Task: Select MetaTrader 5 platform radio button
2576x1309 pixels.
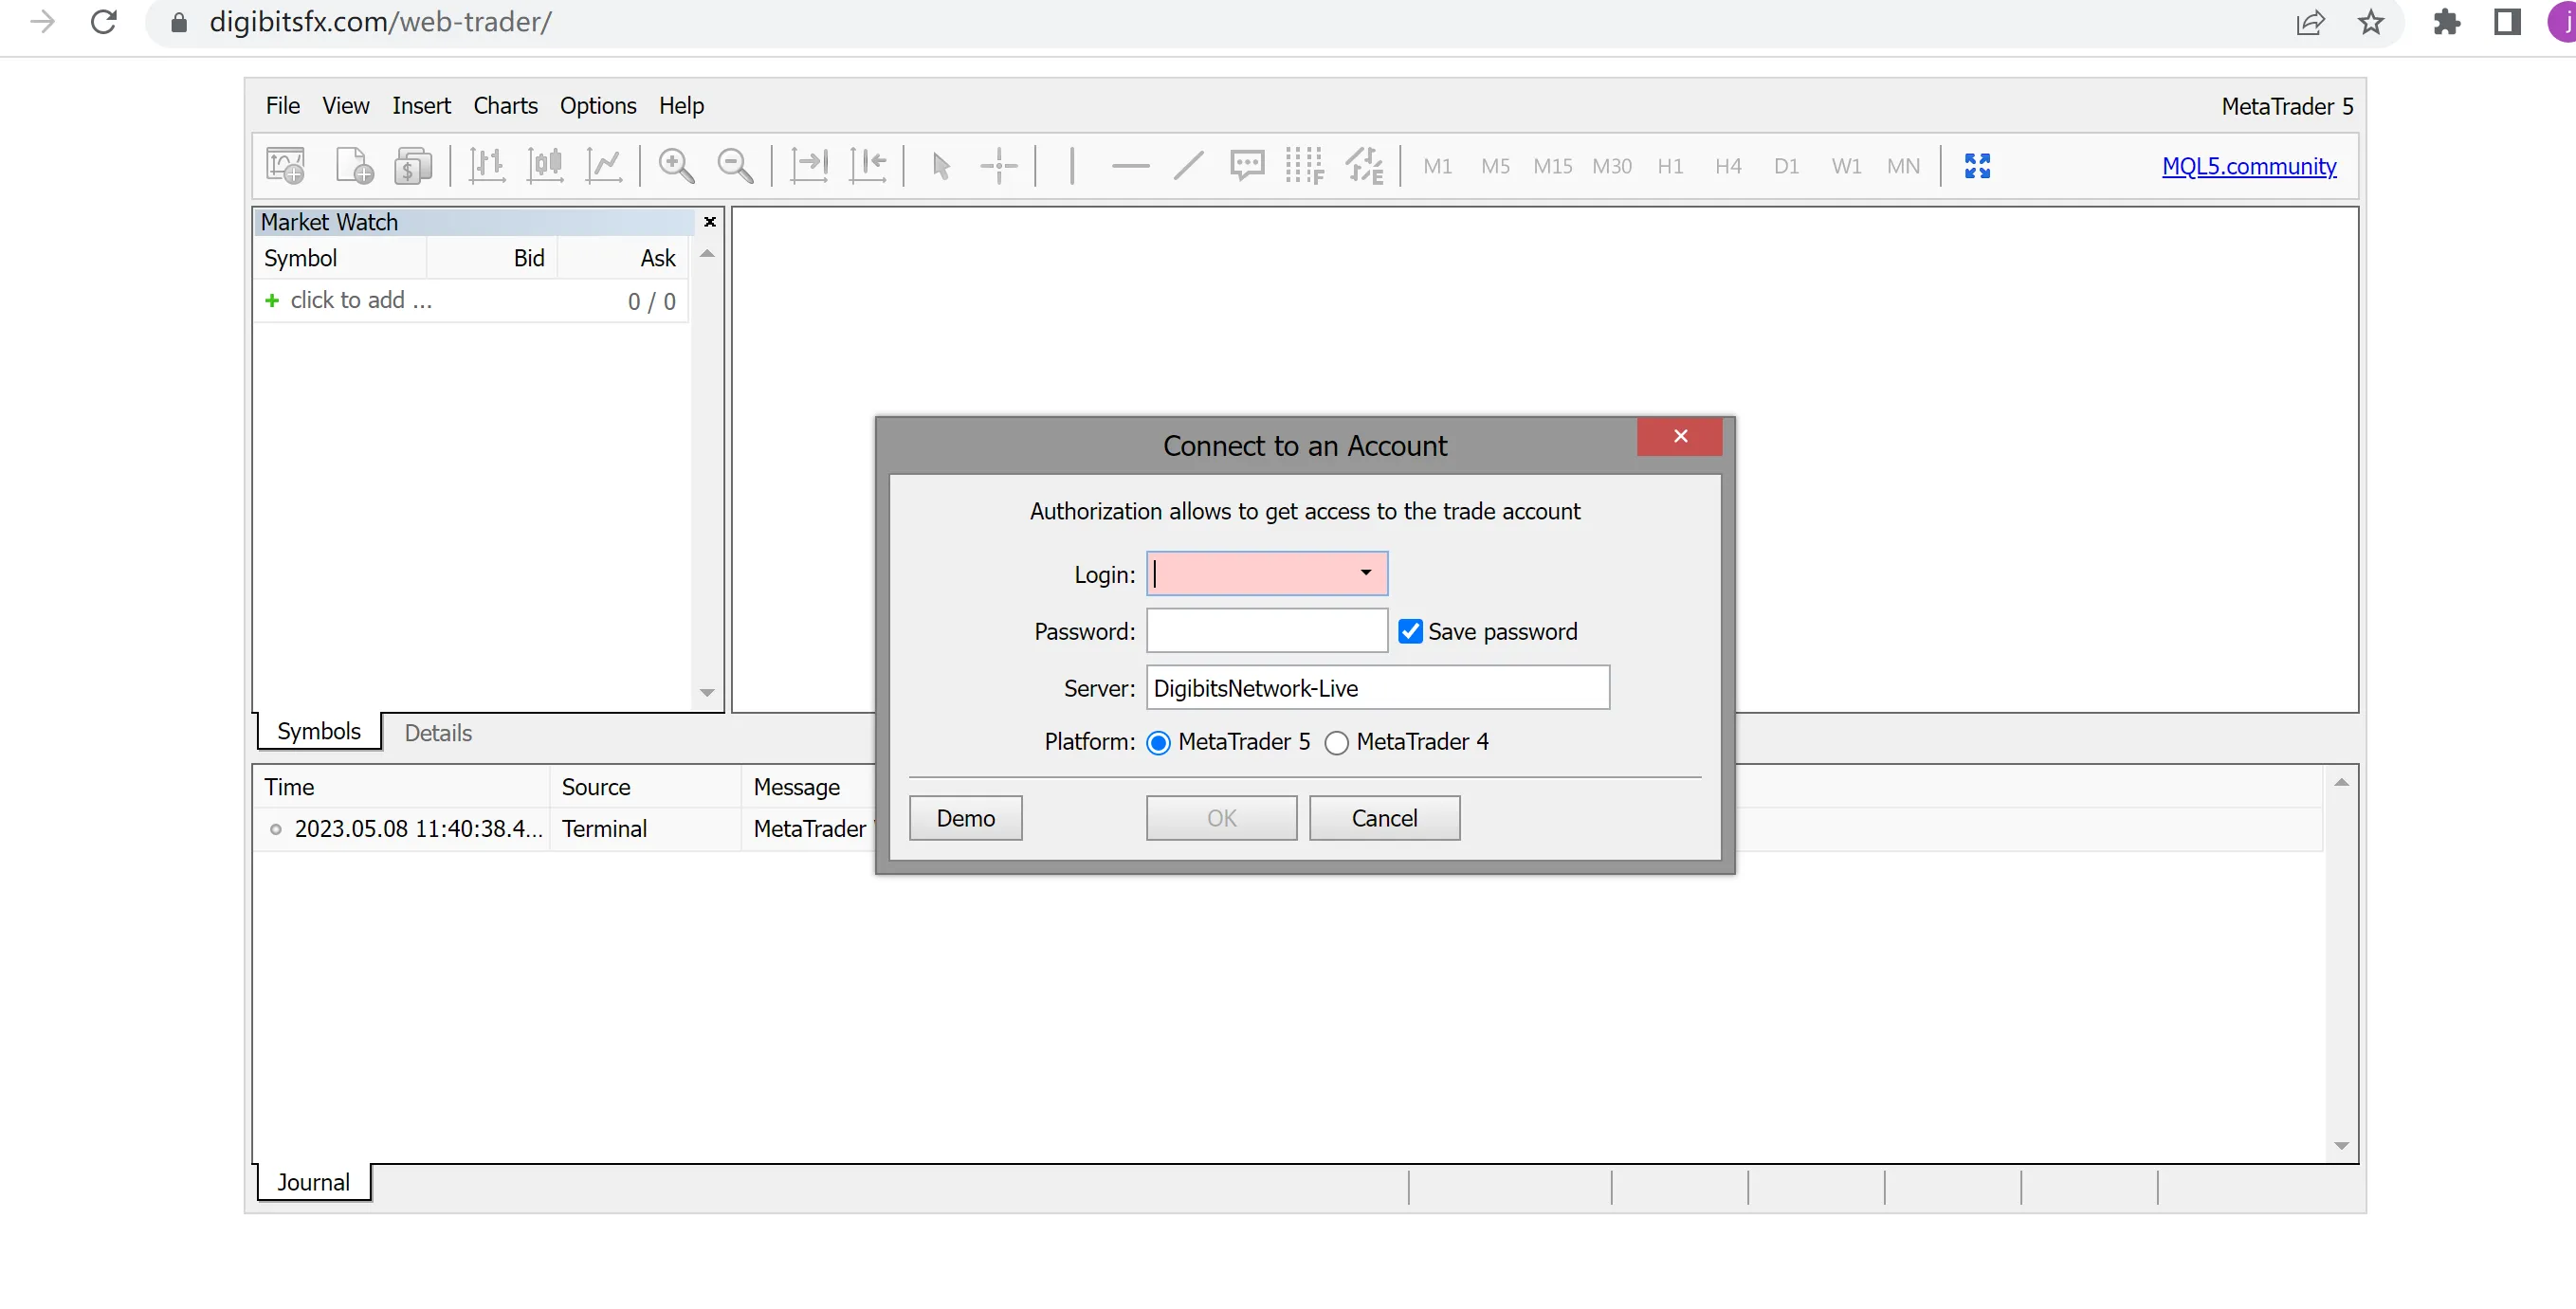Action: pos(1158,743)
